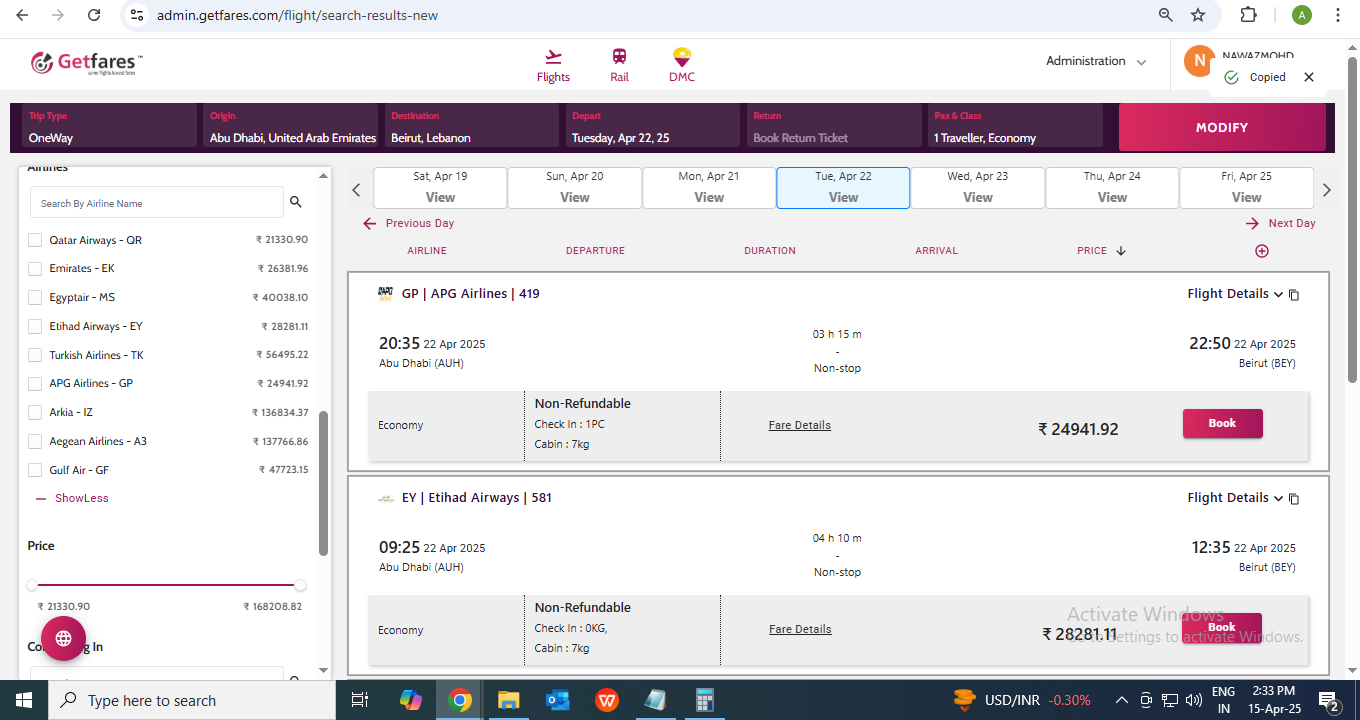The width and height of the screenshot is (1360, 720).
Task: Select the Wed, Apr 23 date tab
Action: click(x=977, y=187)
